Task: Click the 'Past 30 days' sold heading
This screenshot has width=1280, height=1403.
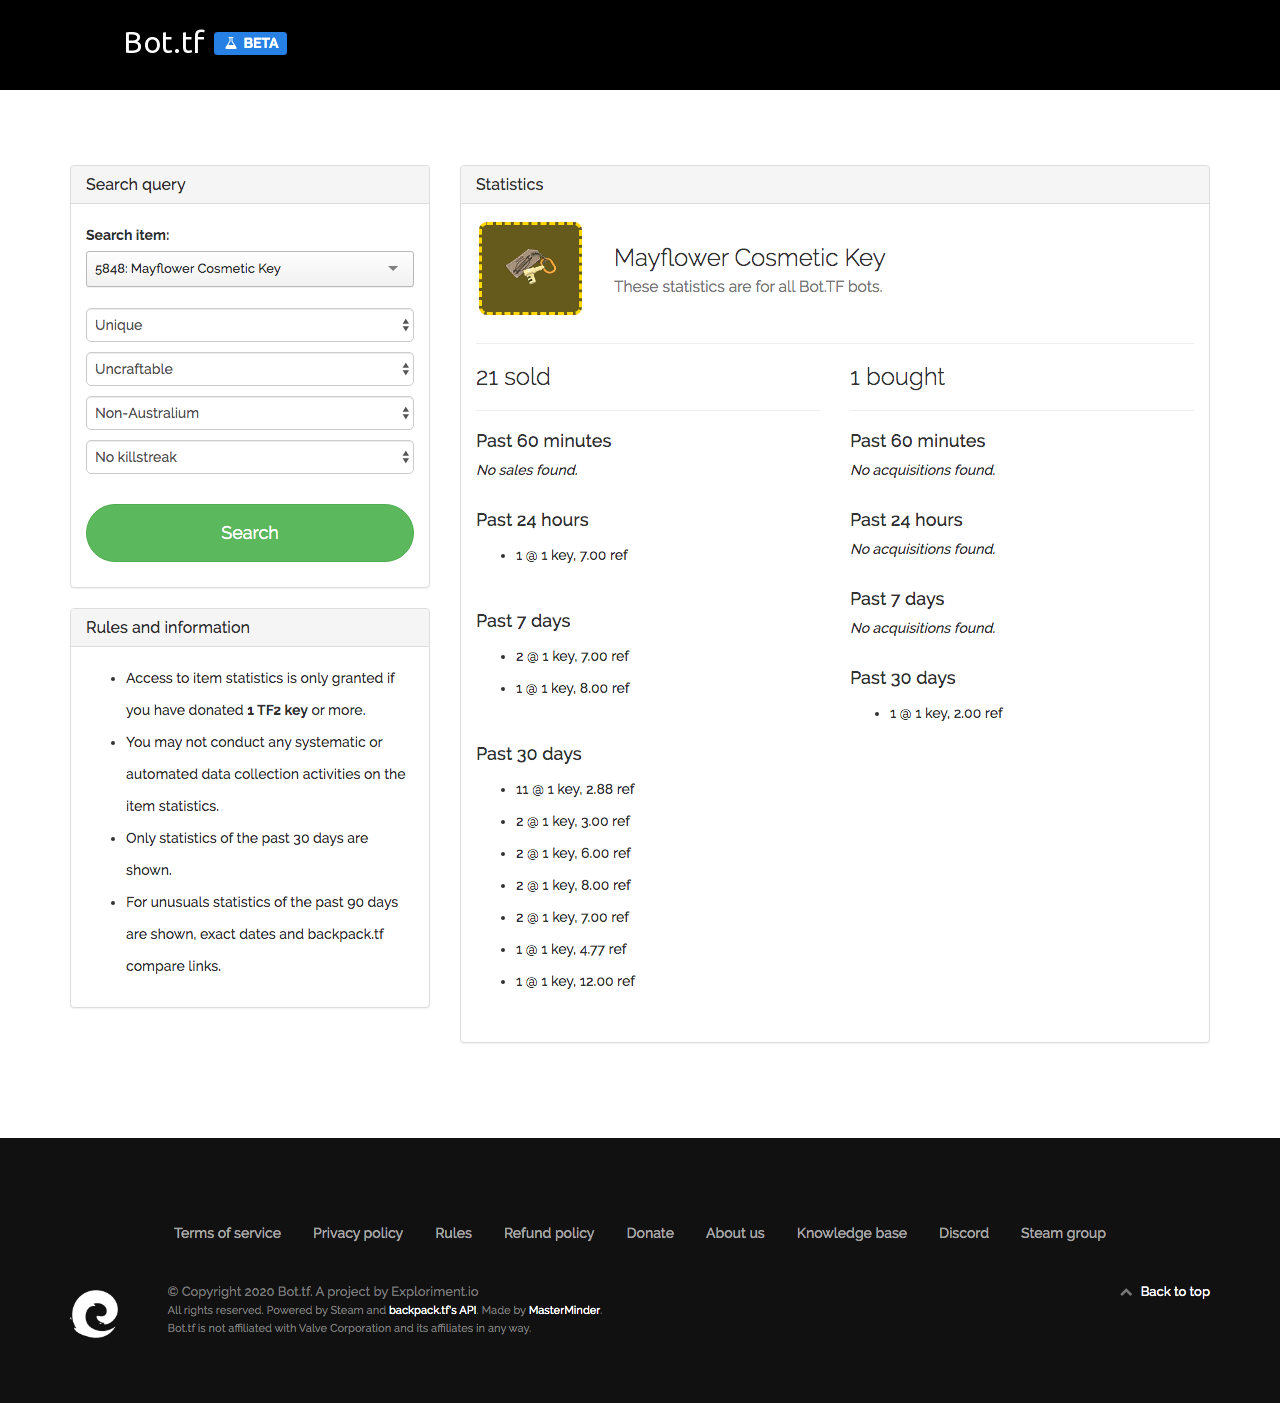Action: click(x=529, y=754)
